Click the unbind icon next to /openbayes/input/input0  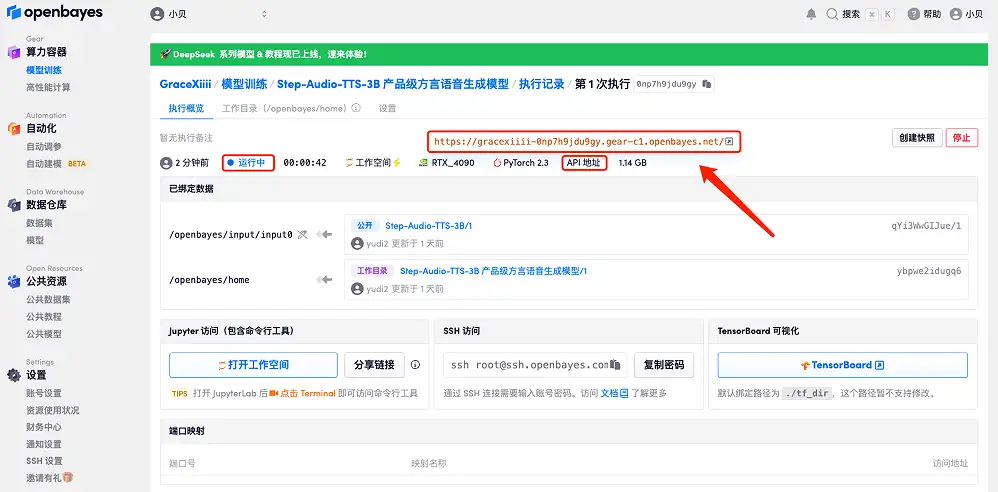(x=302, y=235)
